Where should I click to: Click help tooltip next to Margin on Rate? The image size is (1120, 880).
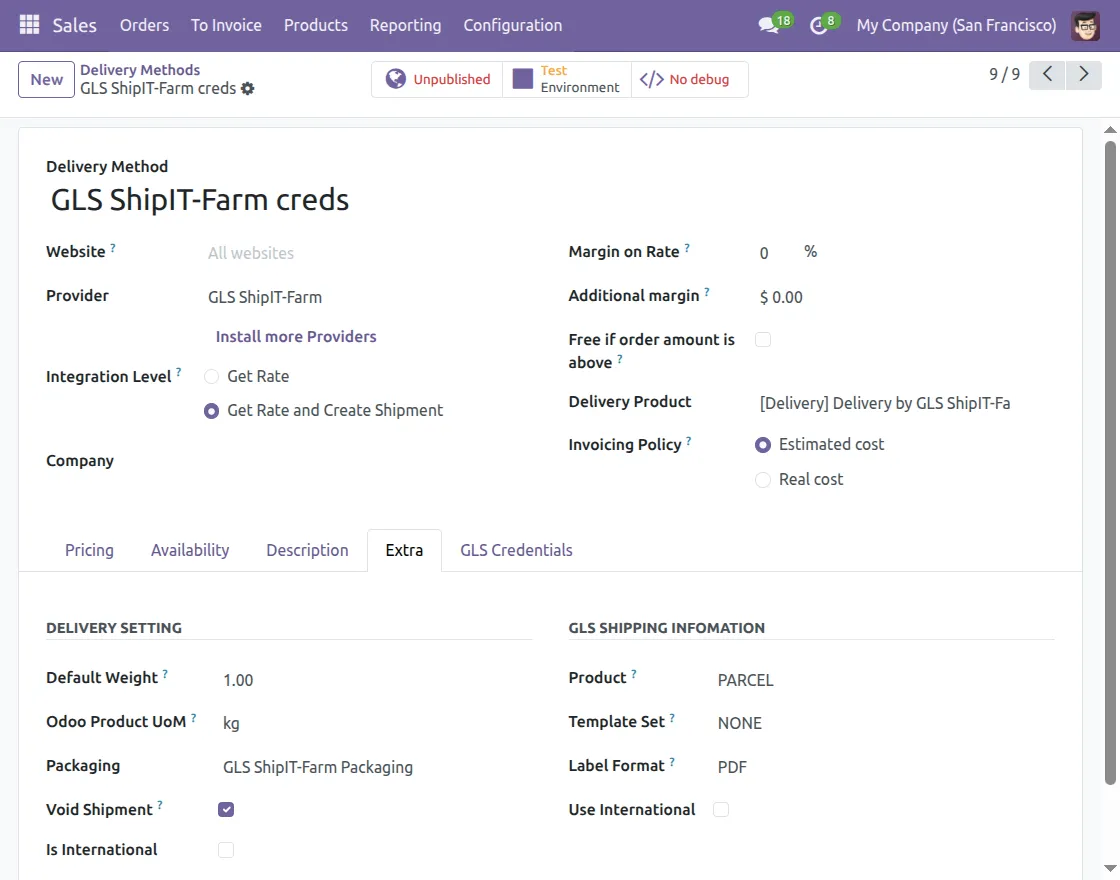687,248
